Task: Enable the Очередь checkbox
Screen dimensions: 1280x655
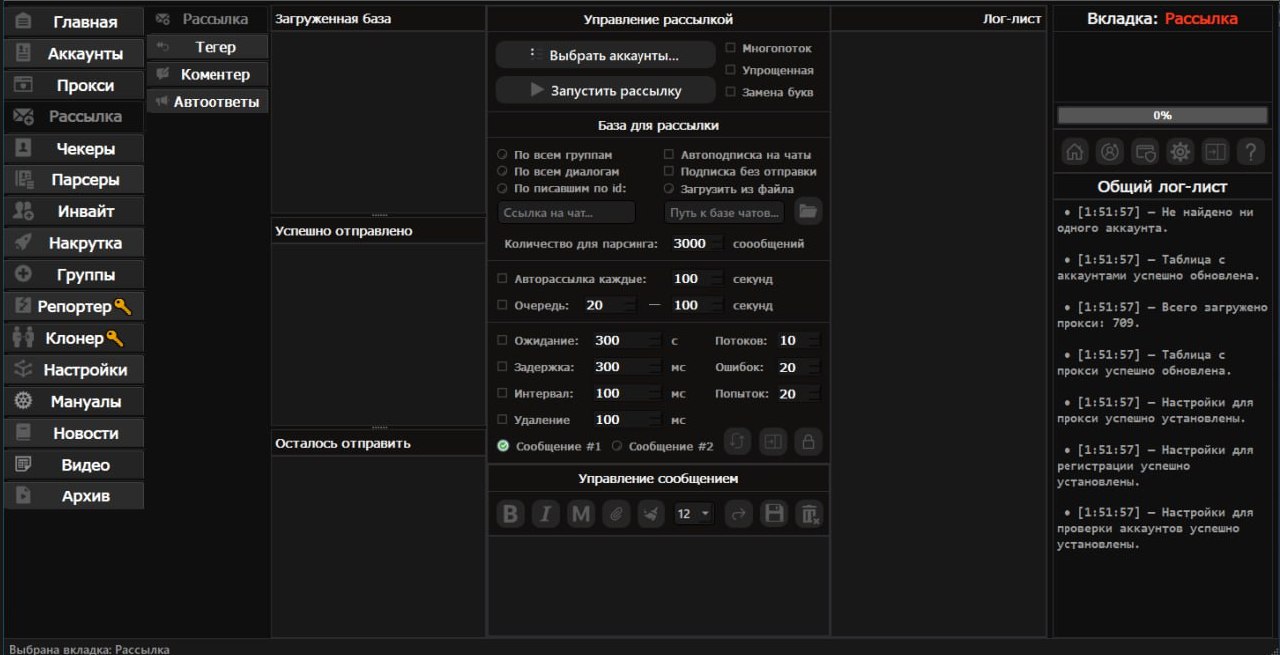Action: click(502, 305)
